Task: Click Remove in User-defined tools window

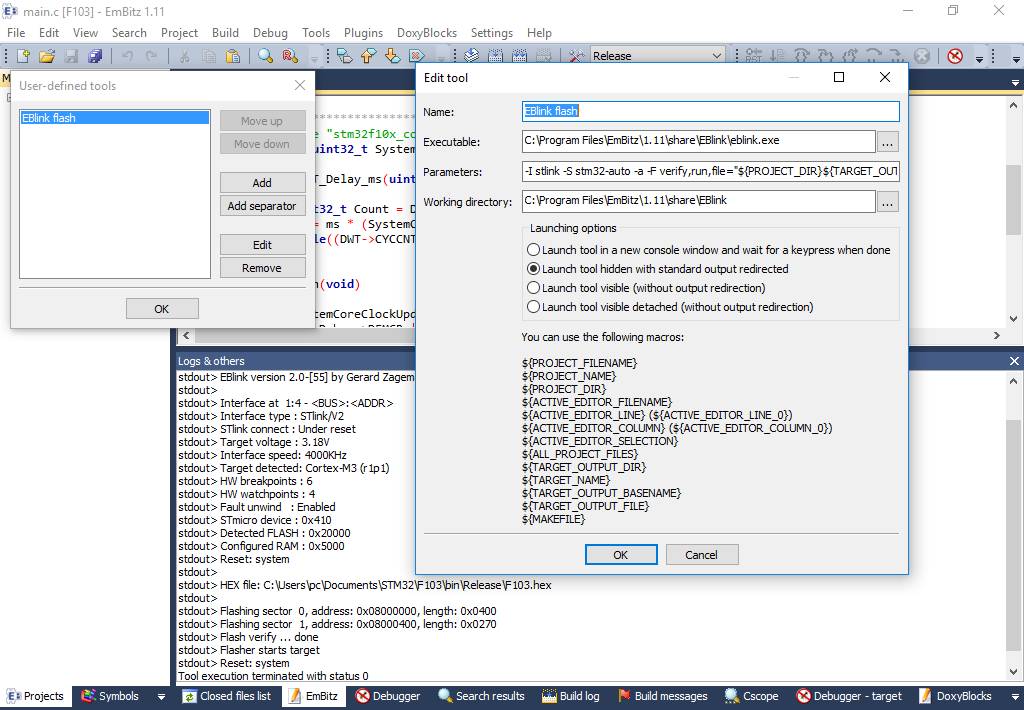Action: [x=263, y=268]
